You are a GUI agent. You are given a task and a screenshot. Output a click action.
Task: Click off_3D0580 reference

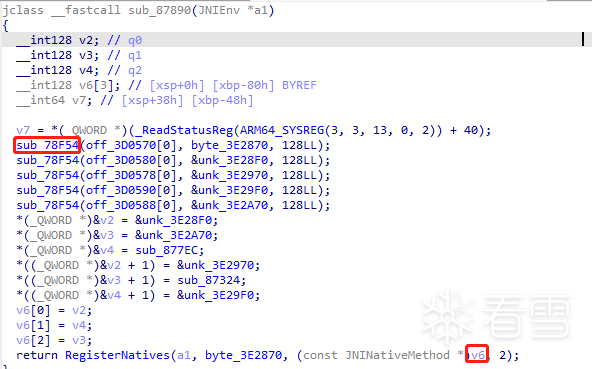coord(121,160)
